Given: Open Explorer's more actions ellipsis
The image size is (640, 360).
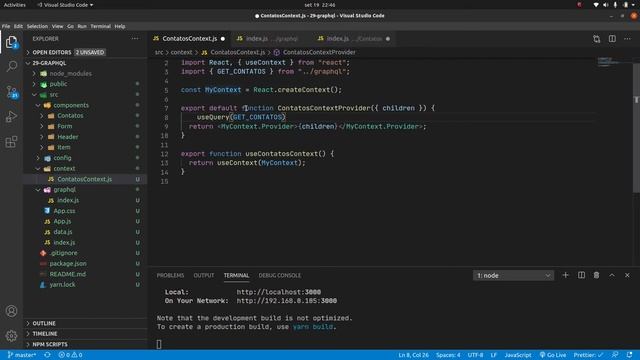Looking at the screenshot, I should tap(135, 39).
